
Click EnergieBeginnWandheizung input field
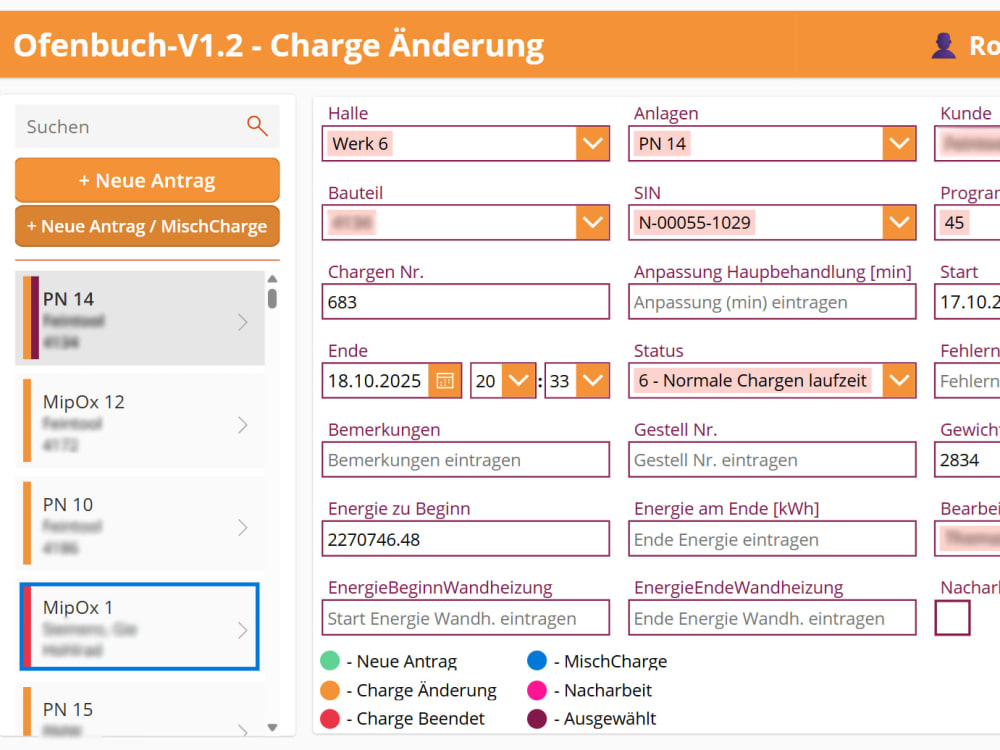(466, 618)
